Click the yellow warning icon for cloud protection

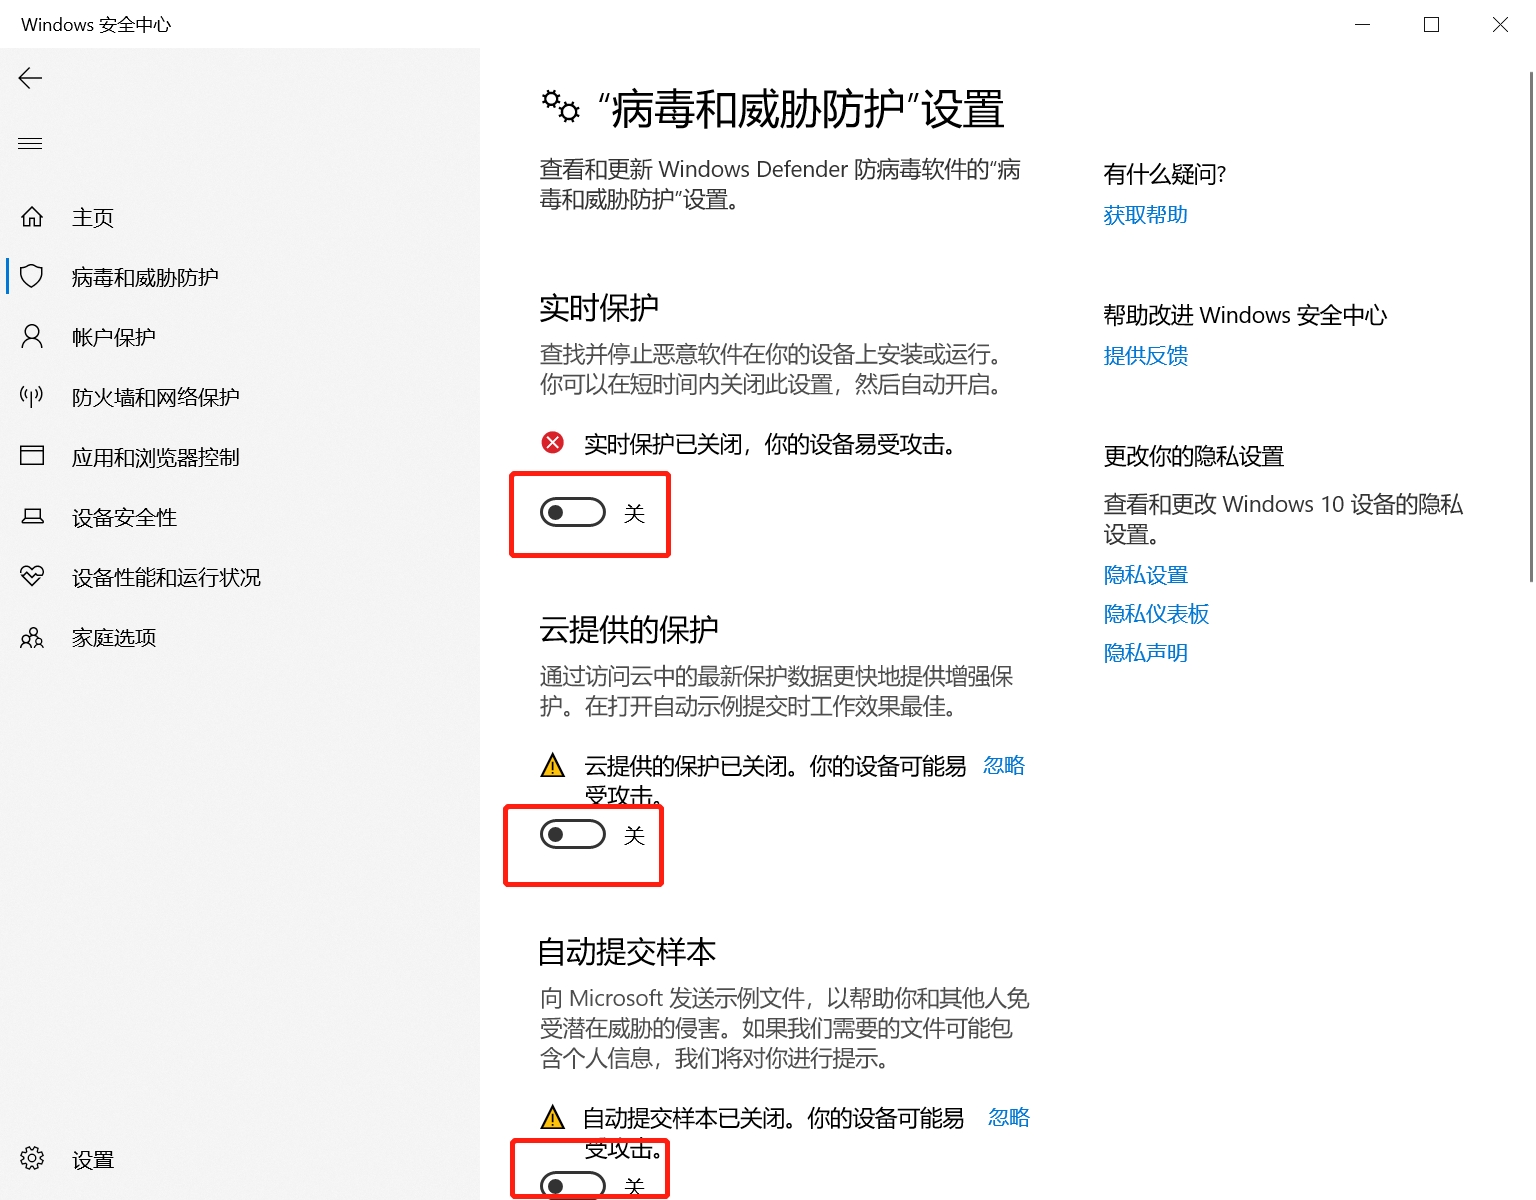pos(552,766)
